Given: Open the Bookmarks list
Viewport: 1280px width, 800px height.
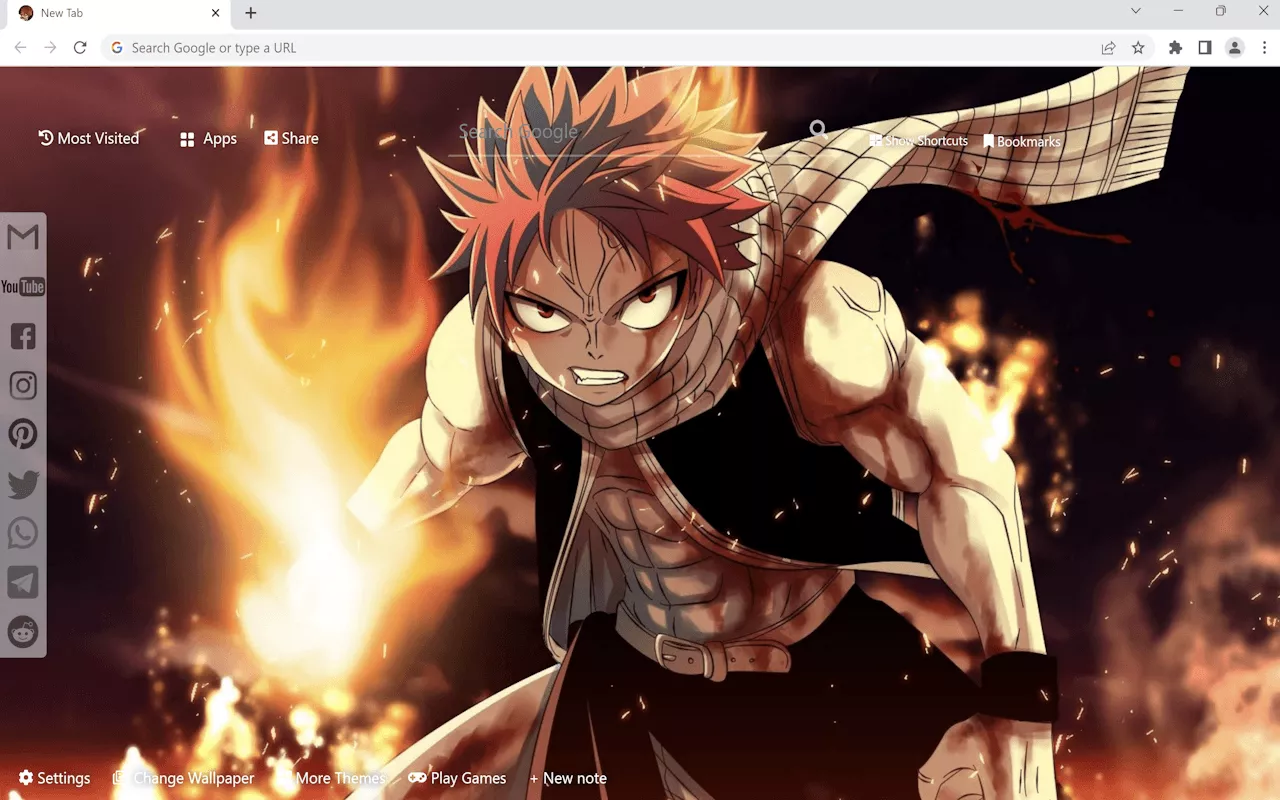Looking at the screenshot, I should click(1022, 142).
